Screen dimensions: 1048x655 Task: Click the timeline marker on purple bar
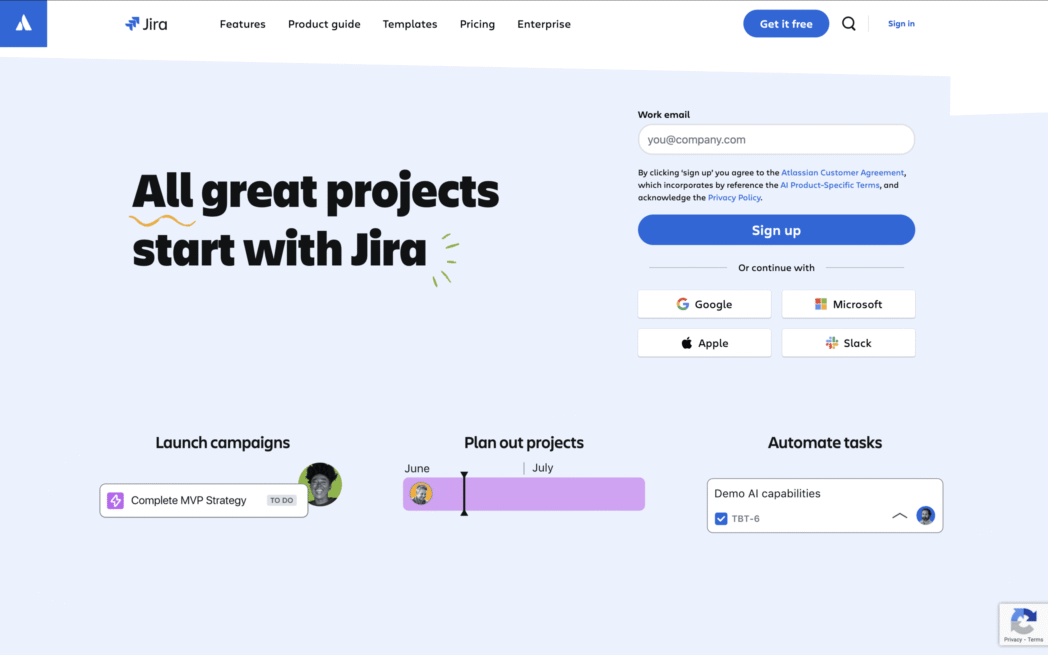pyautogui.click(x=464, y=493)
